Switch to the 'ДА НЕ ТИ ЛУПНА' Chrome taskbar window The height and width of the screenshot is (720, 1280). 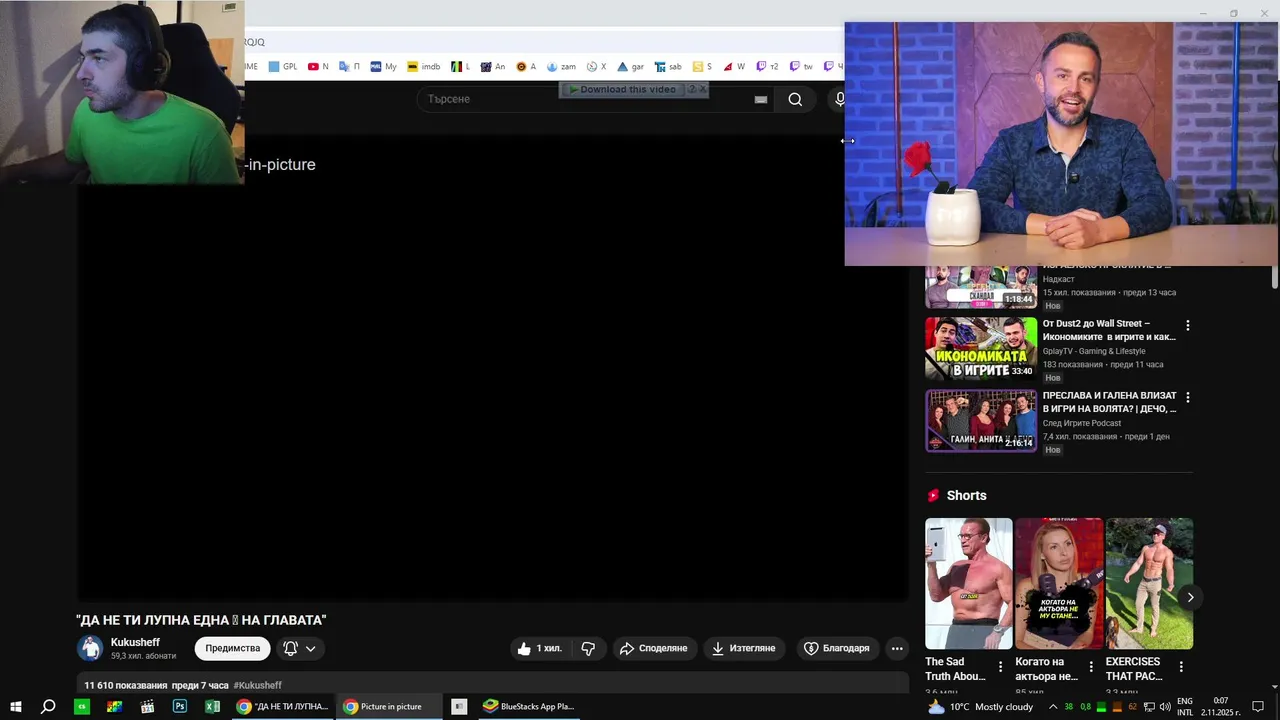coord(282,706)
